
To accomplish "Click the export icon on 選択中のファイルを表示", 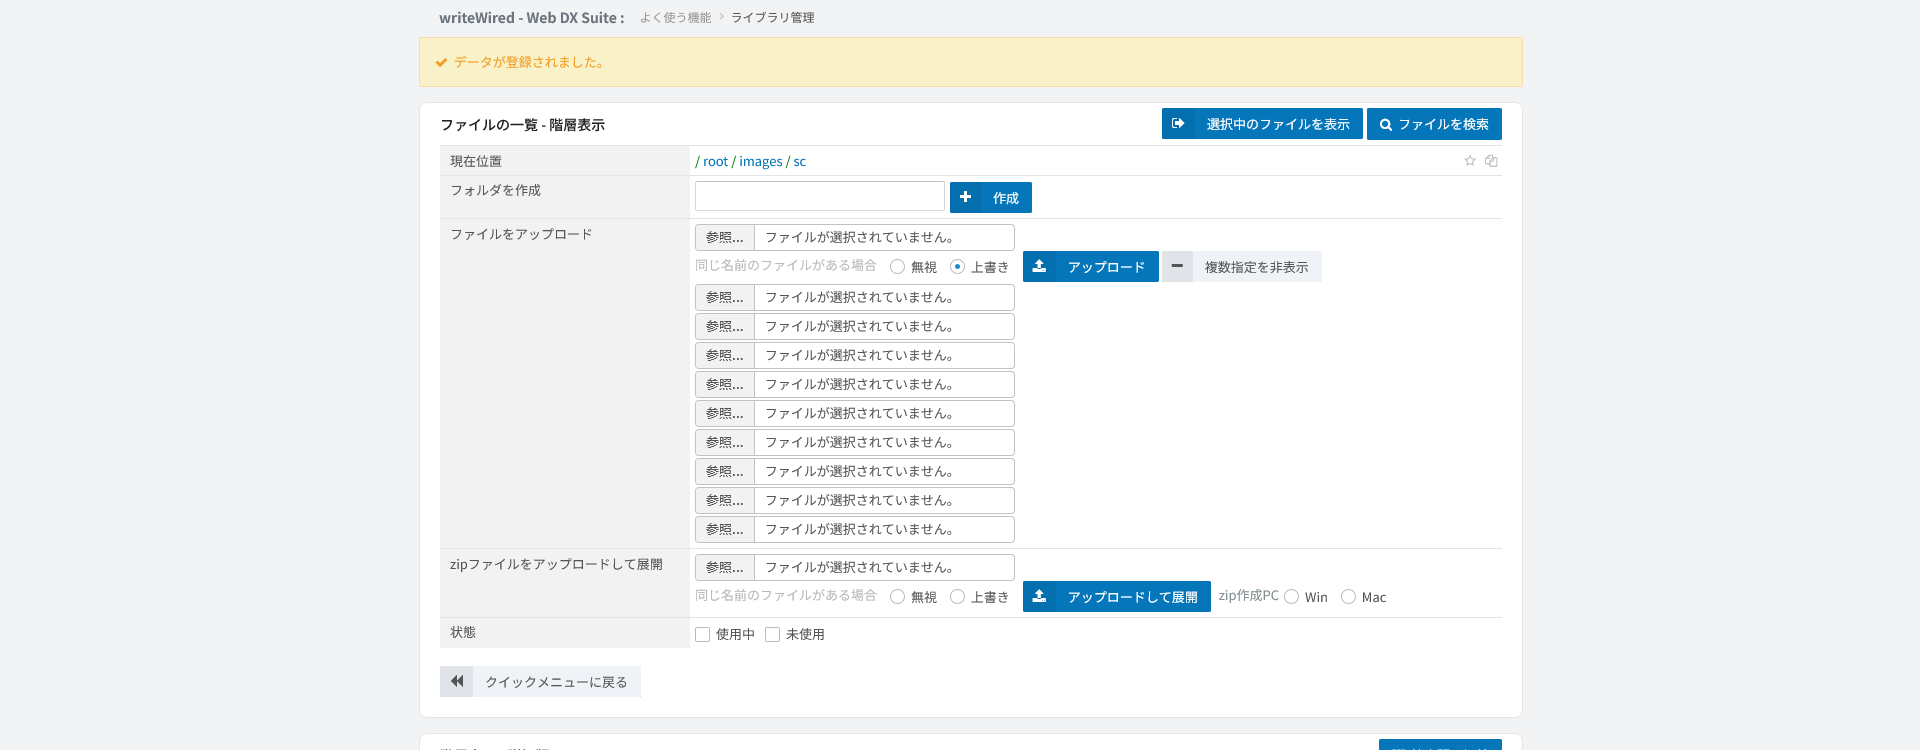I will point(1178,123).
